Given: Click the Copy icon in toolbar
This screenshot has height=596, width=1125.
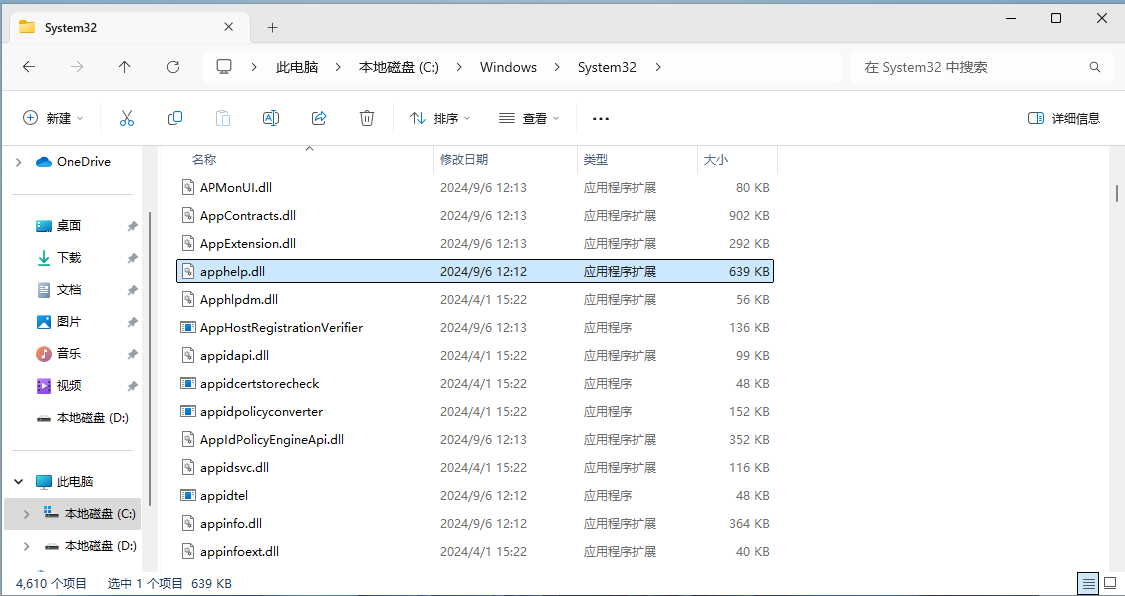Looking at the screenshot, I should (174, 118).
